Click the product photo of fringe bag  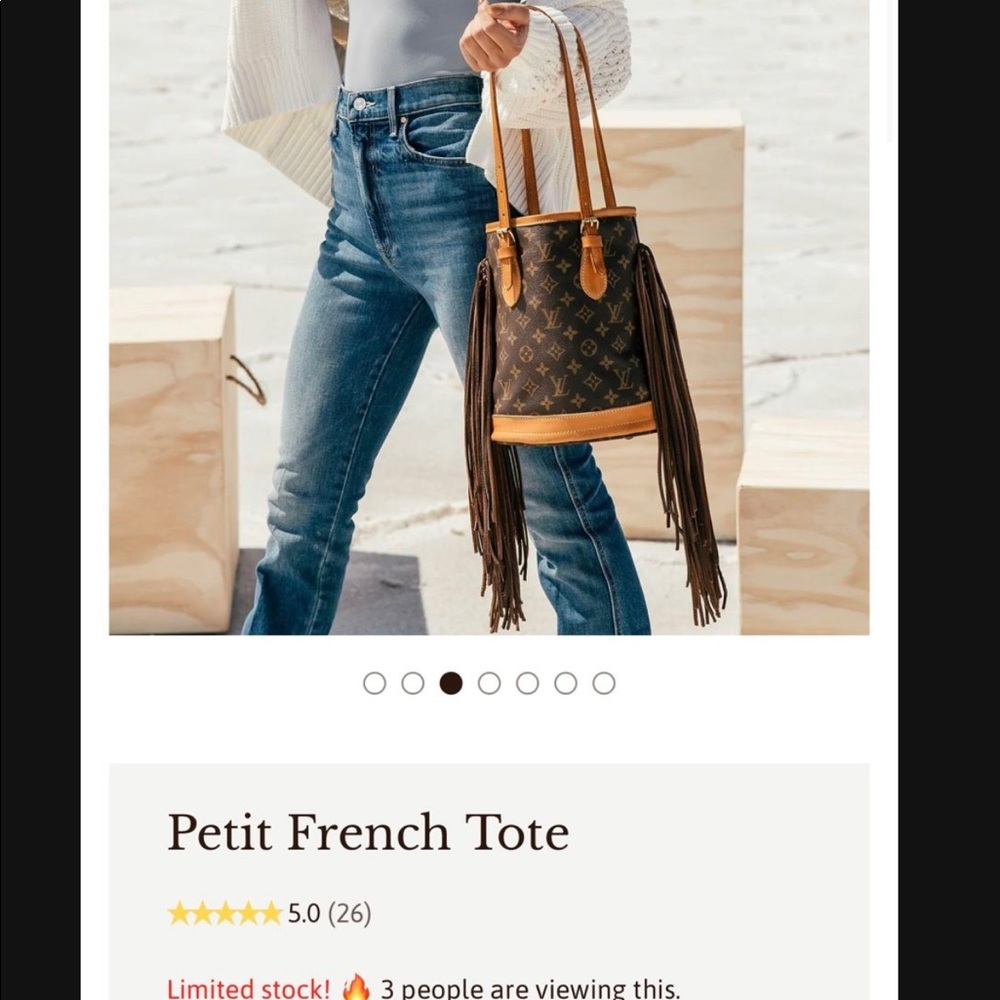(x=489, y=317)
